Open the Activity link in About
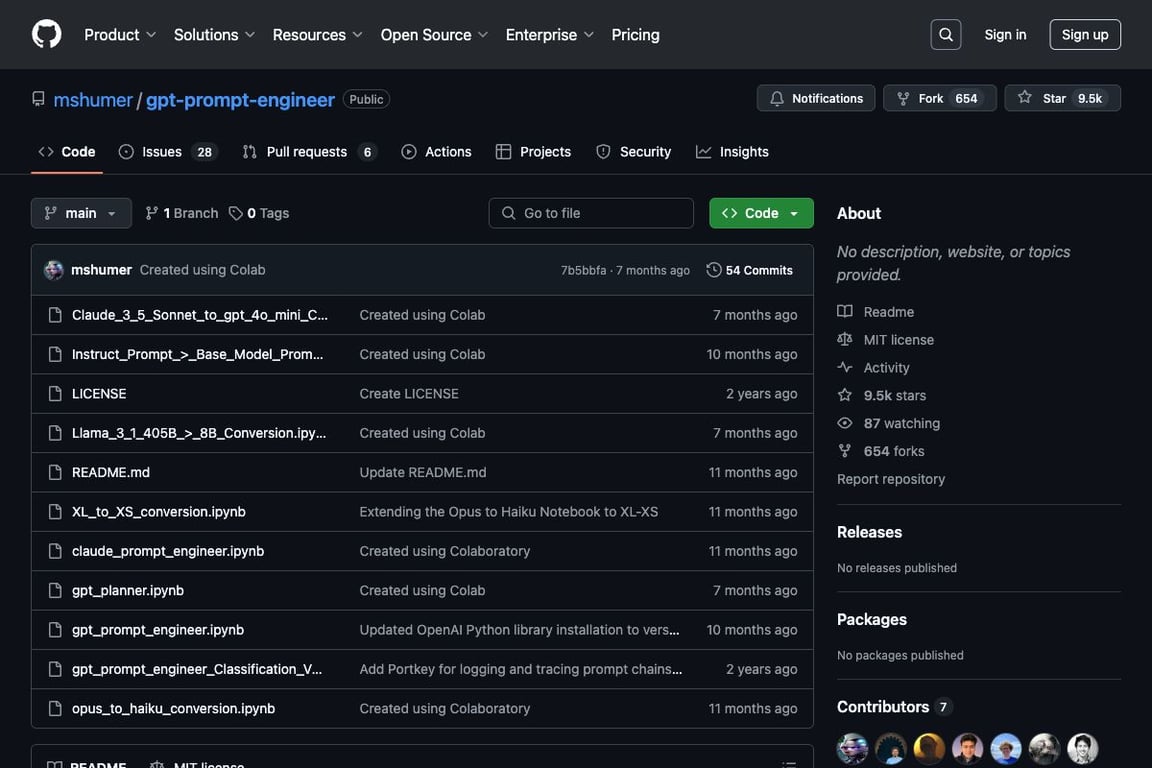 pyautogui.click(x=886, y=367)
